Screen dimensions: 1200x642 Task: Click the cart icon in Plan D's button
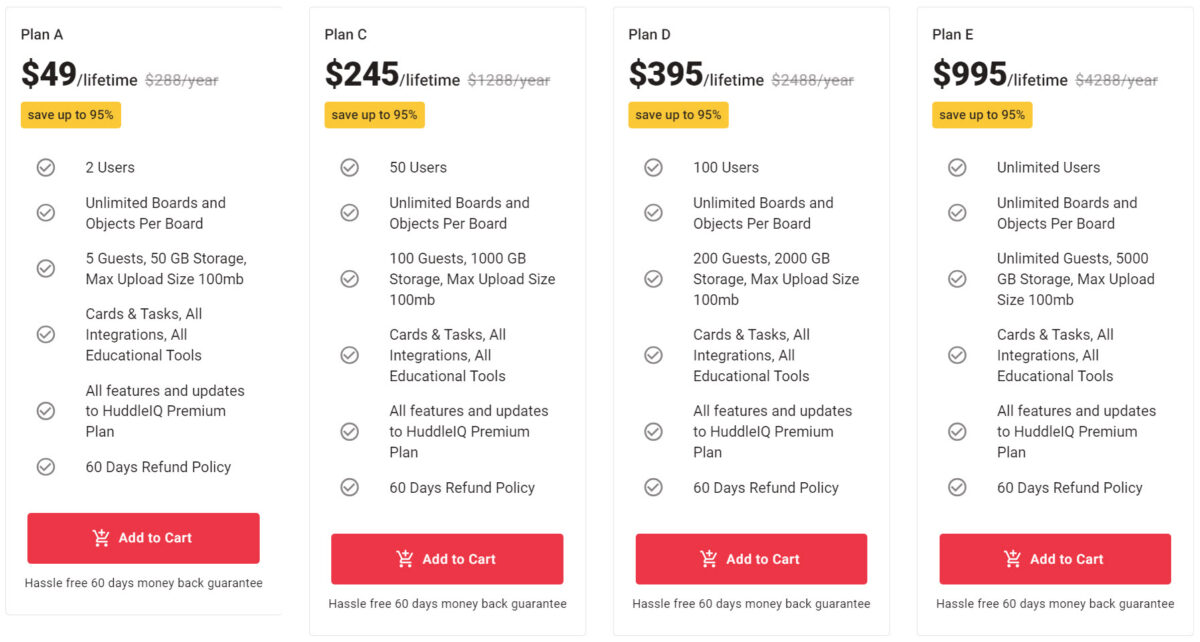click(x=711, y=559)
